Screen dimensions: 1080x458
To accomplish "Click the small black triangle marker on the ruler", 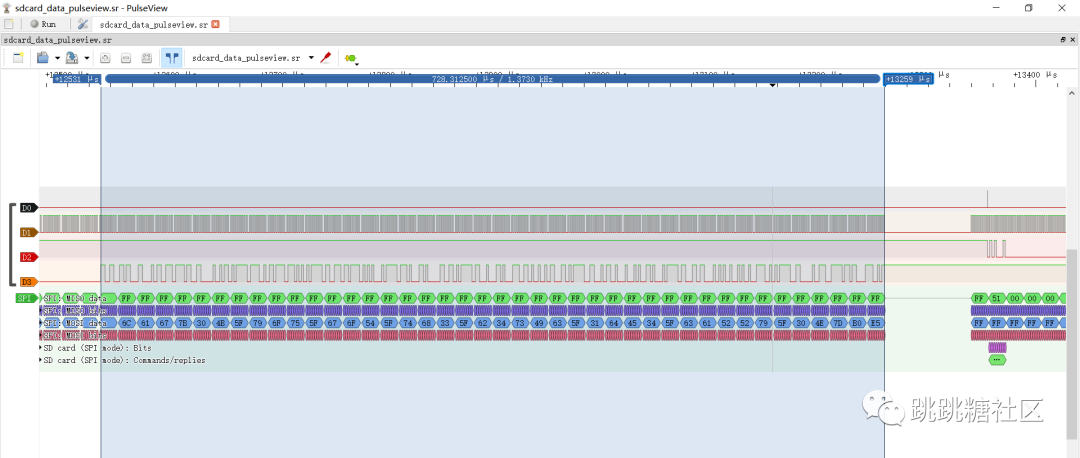I will [x=773, y=85].
